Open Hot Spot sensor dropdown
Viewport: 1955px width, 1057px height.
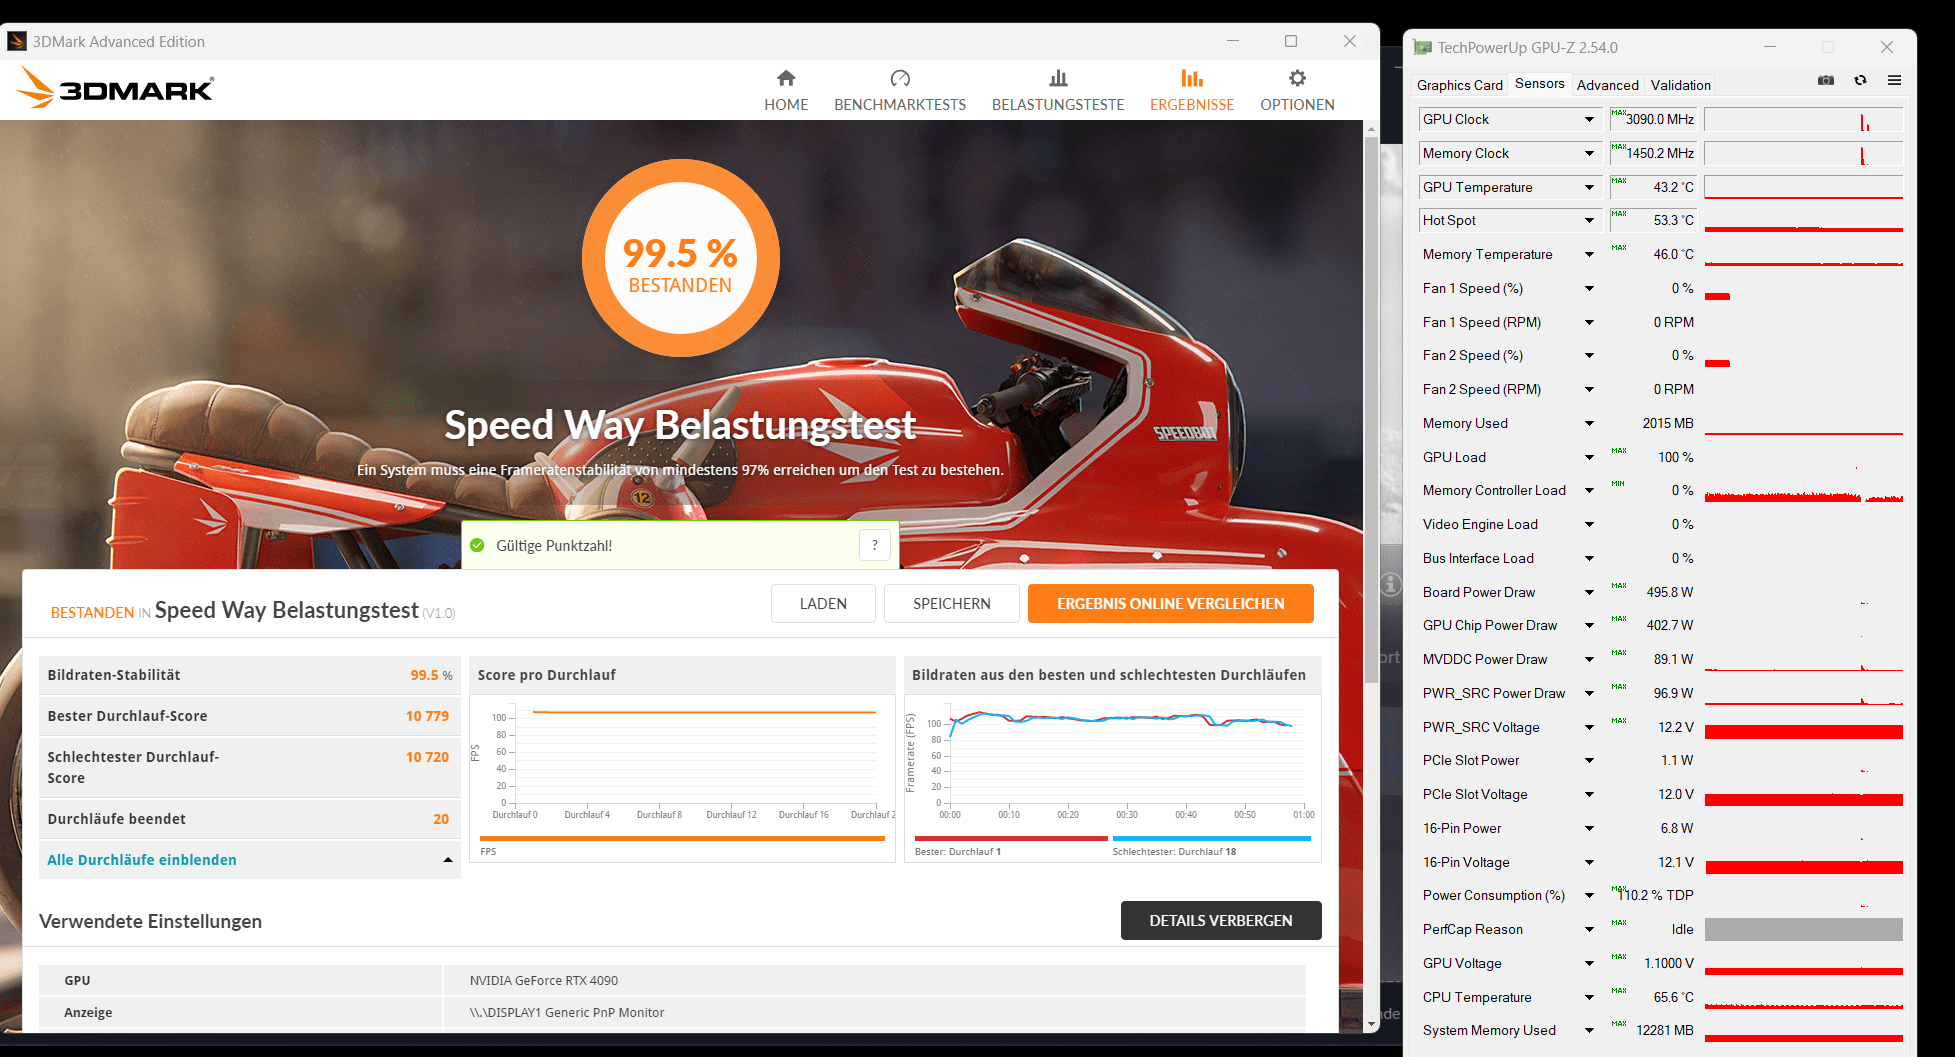coord(1589,220)
